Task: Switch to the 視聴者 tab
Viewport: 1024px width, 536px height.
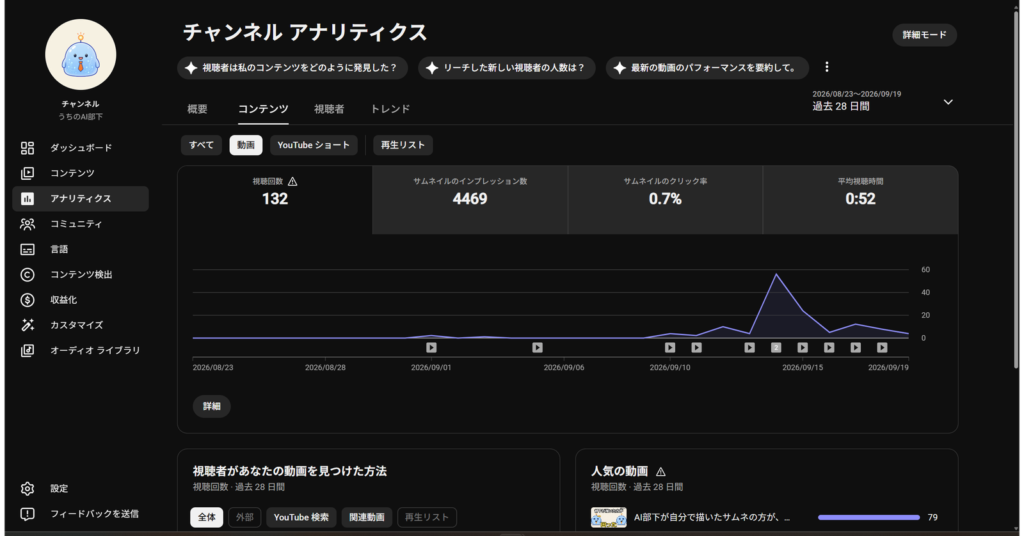Action: tap(329, 109)
